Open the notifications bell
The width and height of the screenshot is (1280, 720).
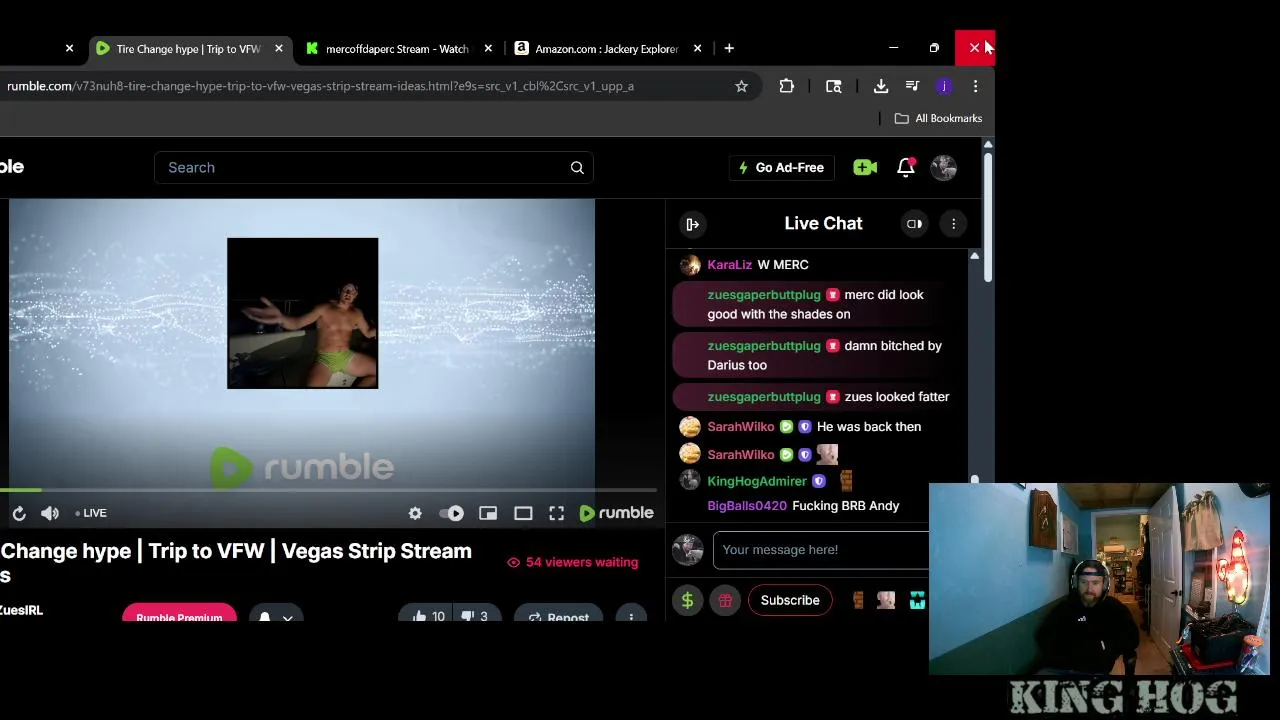click(x=906, y=168)
